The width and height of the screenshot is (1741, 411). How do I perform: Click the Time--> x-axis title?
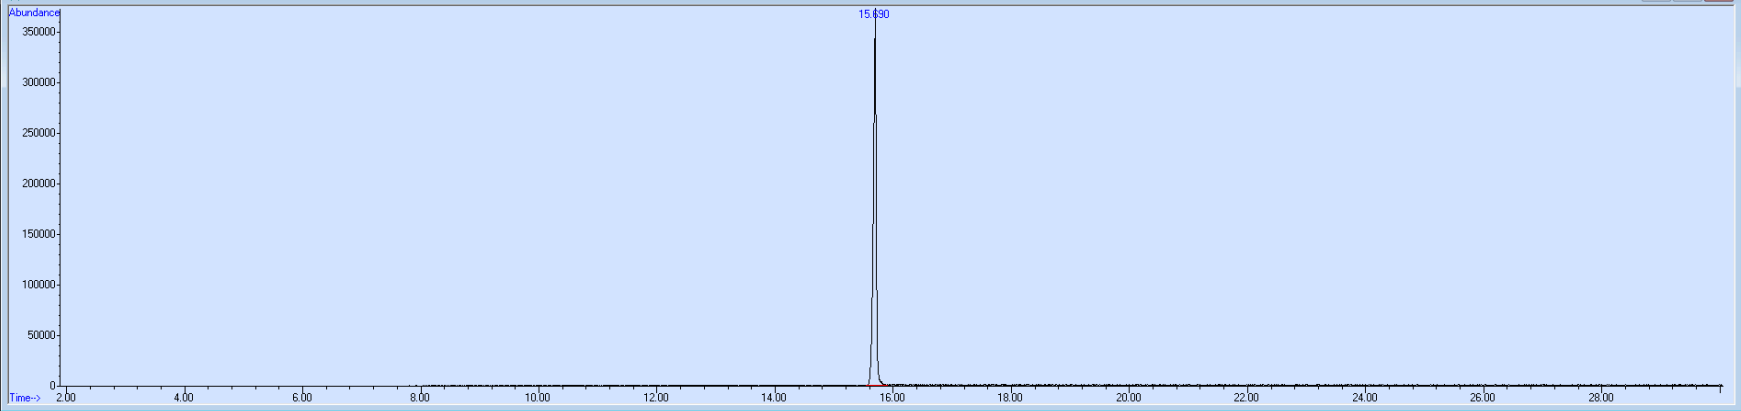point(25,398)
